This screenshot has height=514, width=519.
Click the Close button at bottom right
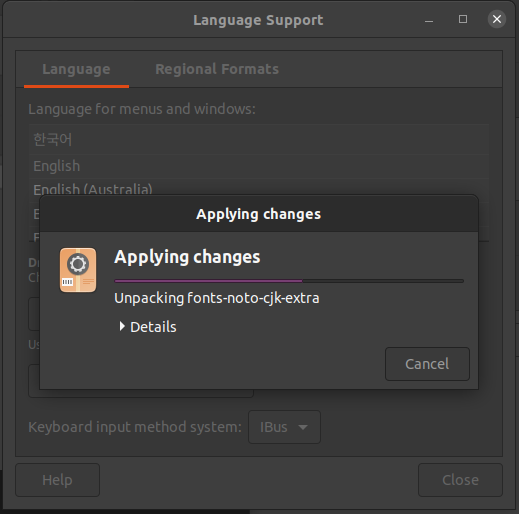(460, 480)
